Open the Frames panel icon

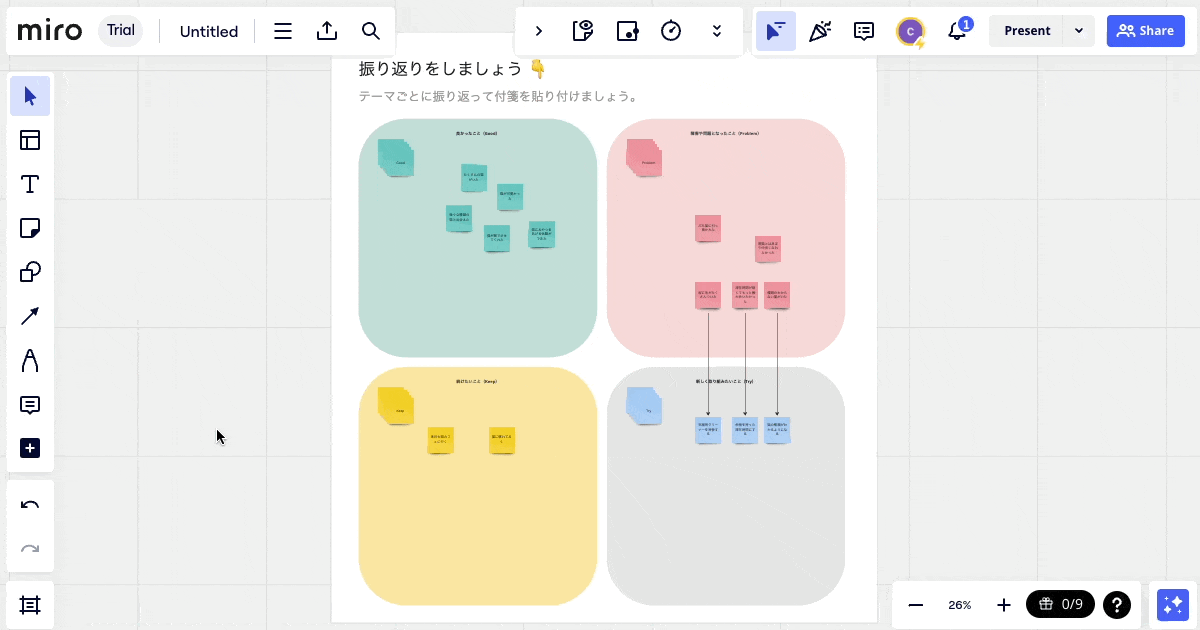30,605
